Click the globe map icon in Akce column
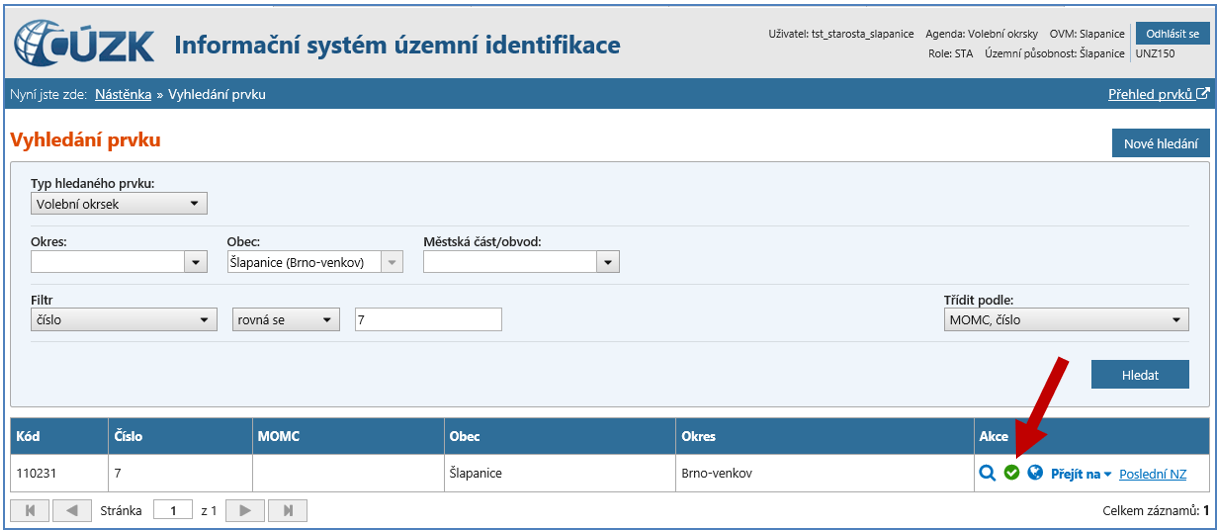The image size is (1220, 532). coord(1035,473)
